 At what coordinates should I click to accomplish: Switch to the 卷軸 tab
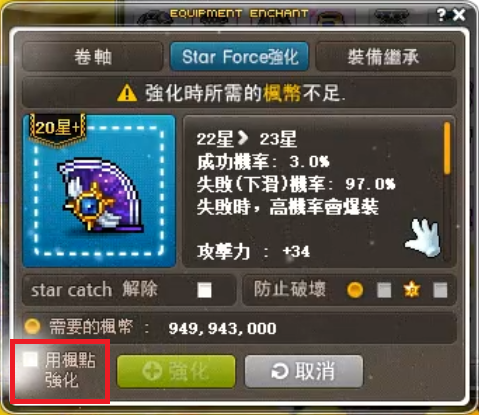click(93, 56)
